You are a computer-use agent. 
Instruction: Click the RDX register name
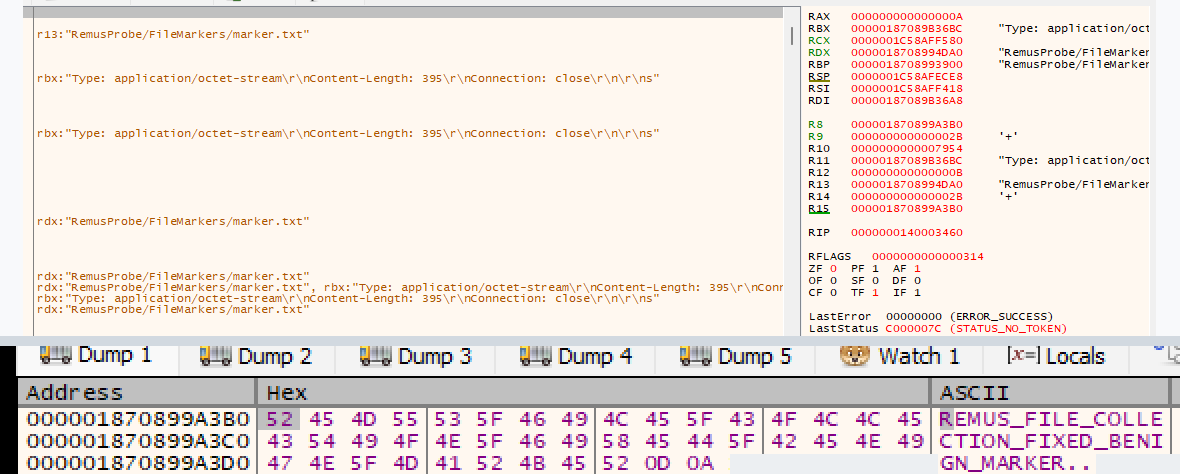[x=820, y=53]
